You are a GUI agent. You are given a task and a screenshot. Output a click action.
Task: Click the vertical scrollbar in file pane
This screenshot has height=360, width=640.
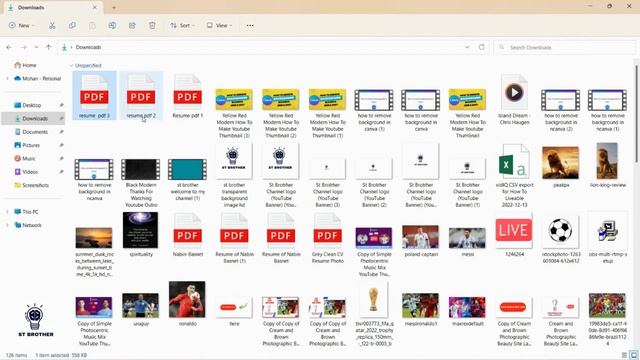636,114
